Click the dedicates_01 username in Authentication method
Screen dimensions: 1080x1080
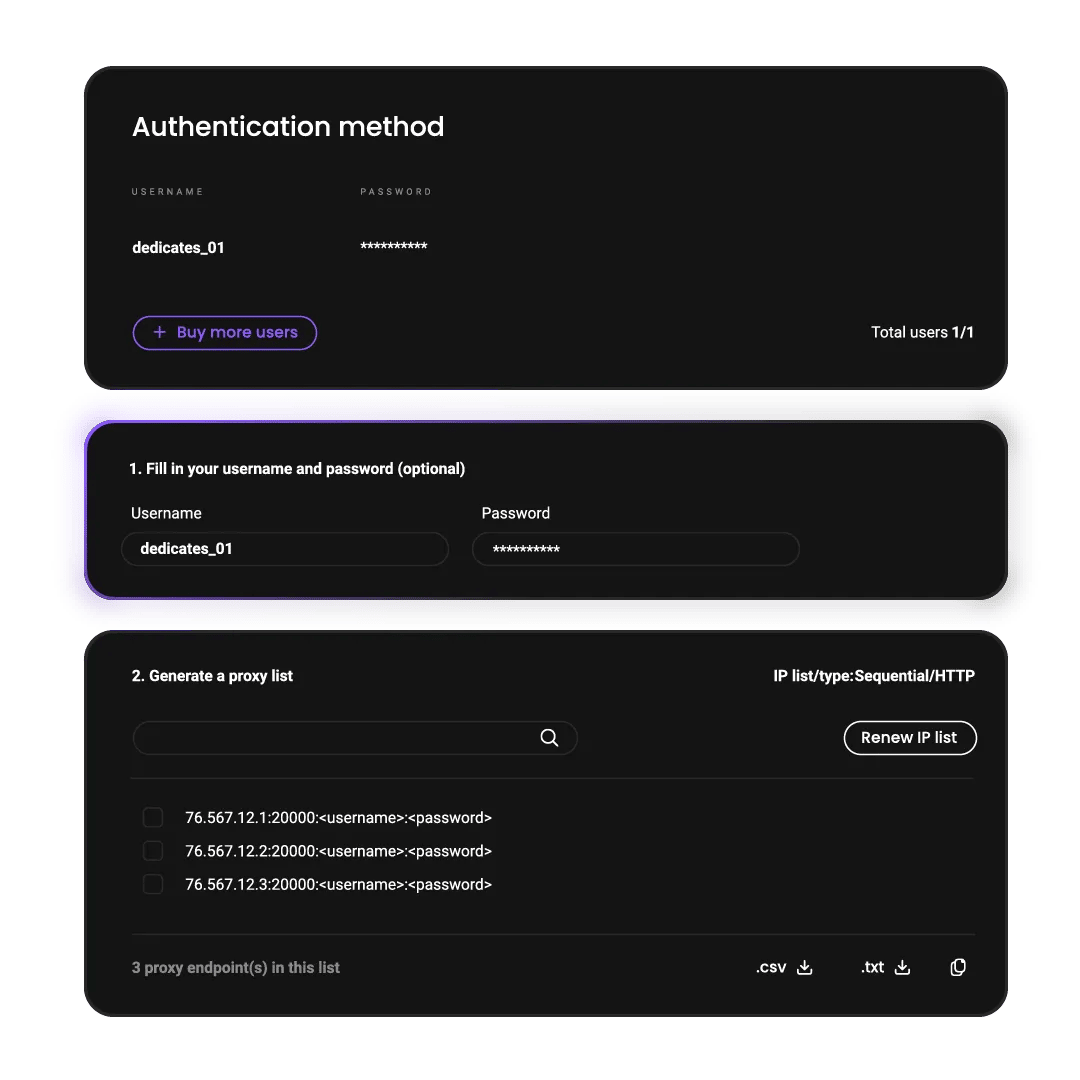[x=178, y=248]
